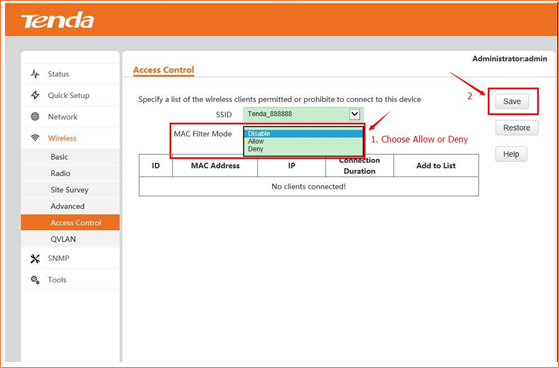Click the Status pulse icon
The width and height of the screenshot is (559, 368).
(35, 74)
